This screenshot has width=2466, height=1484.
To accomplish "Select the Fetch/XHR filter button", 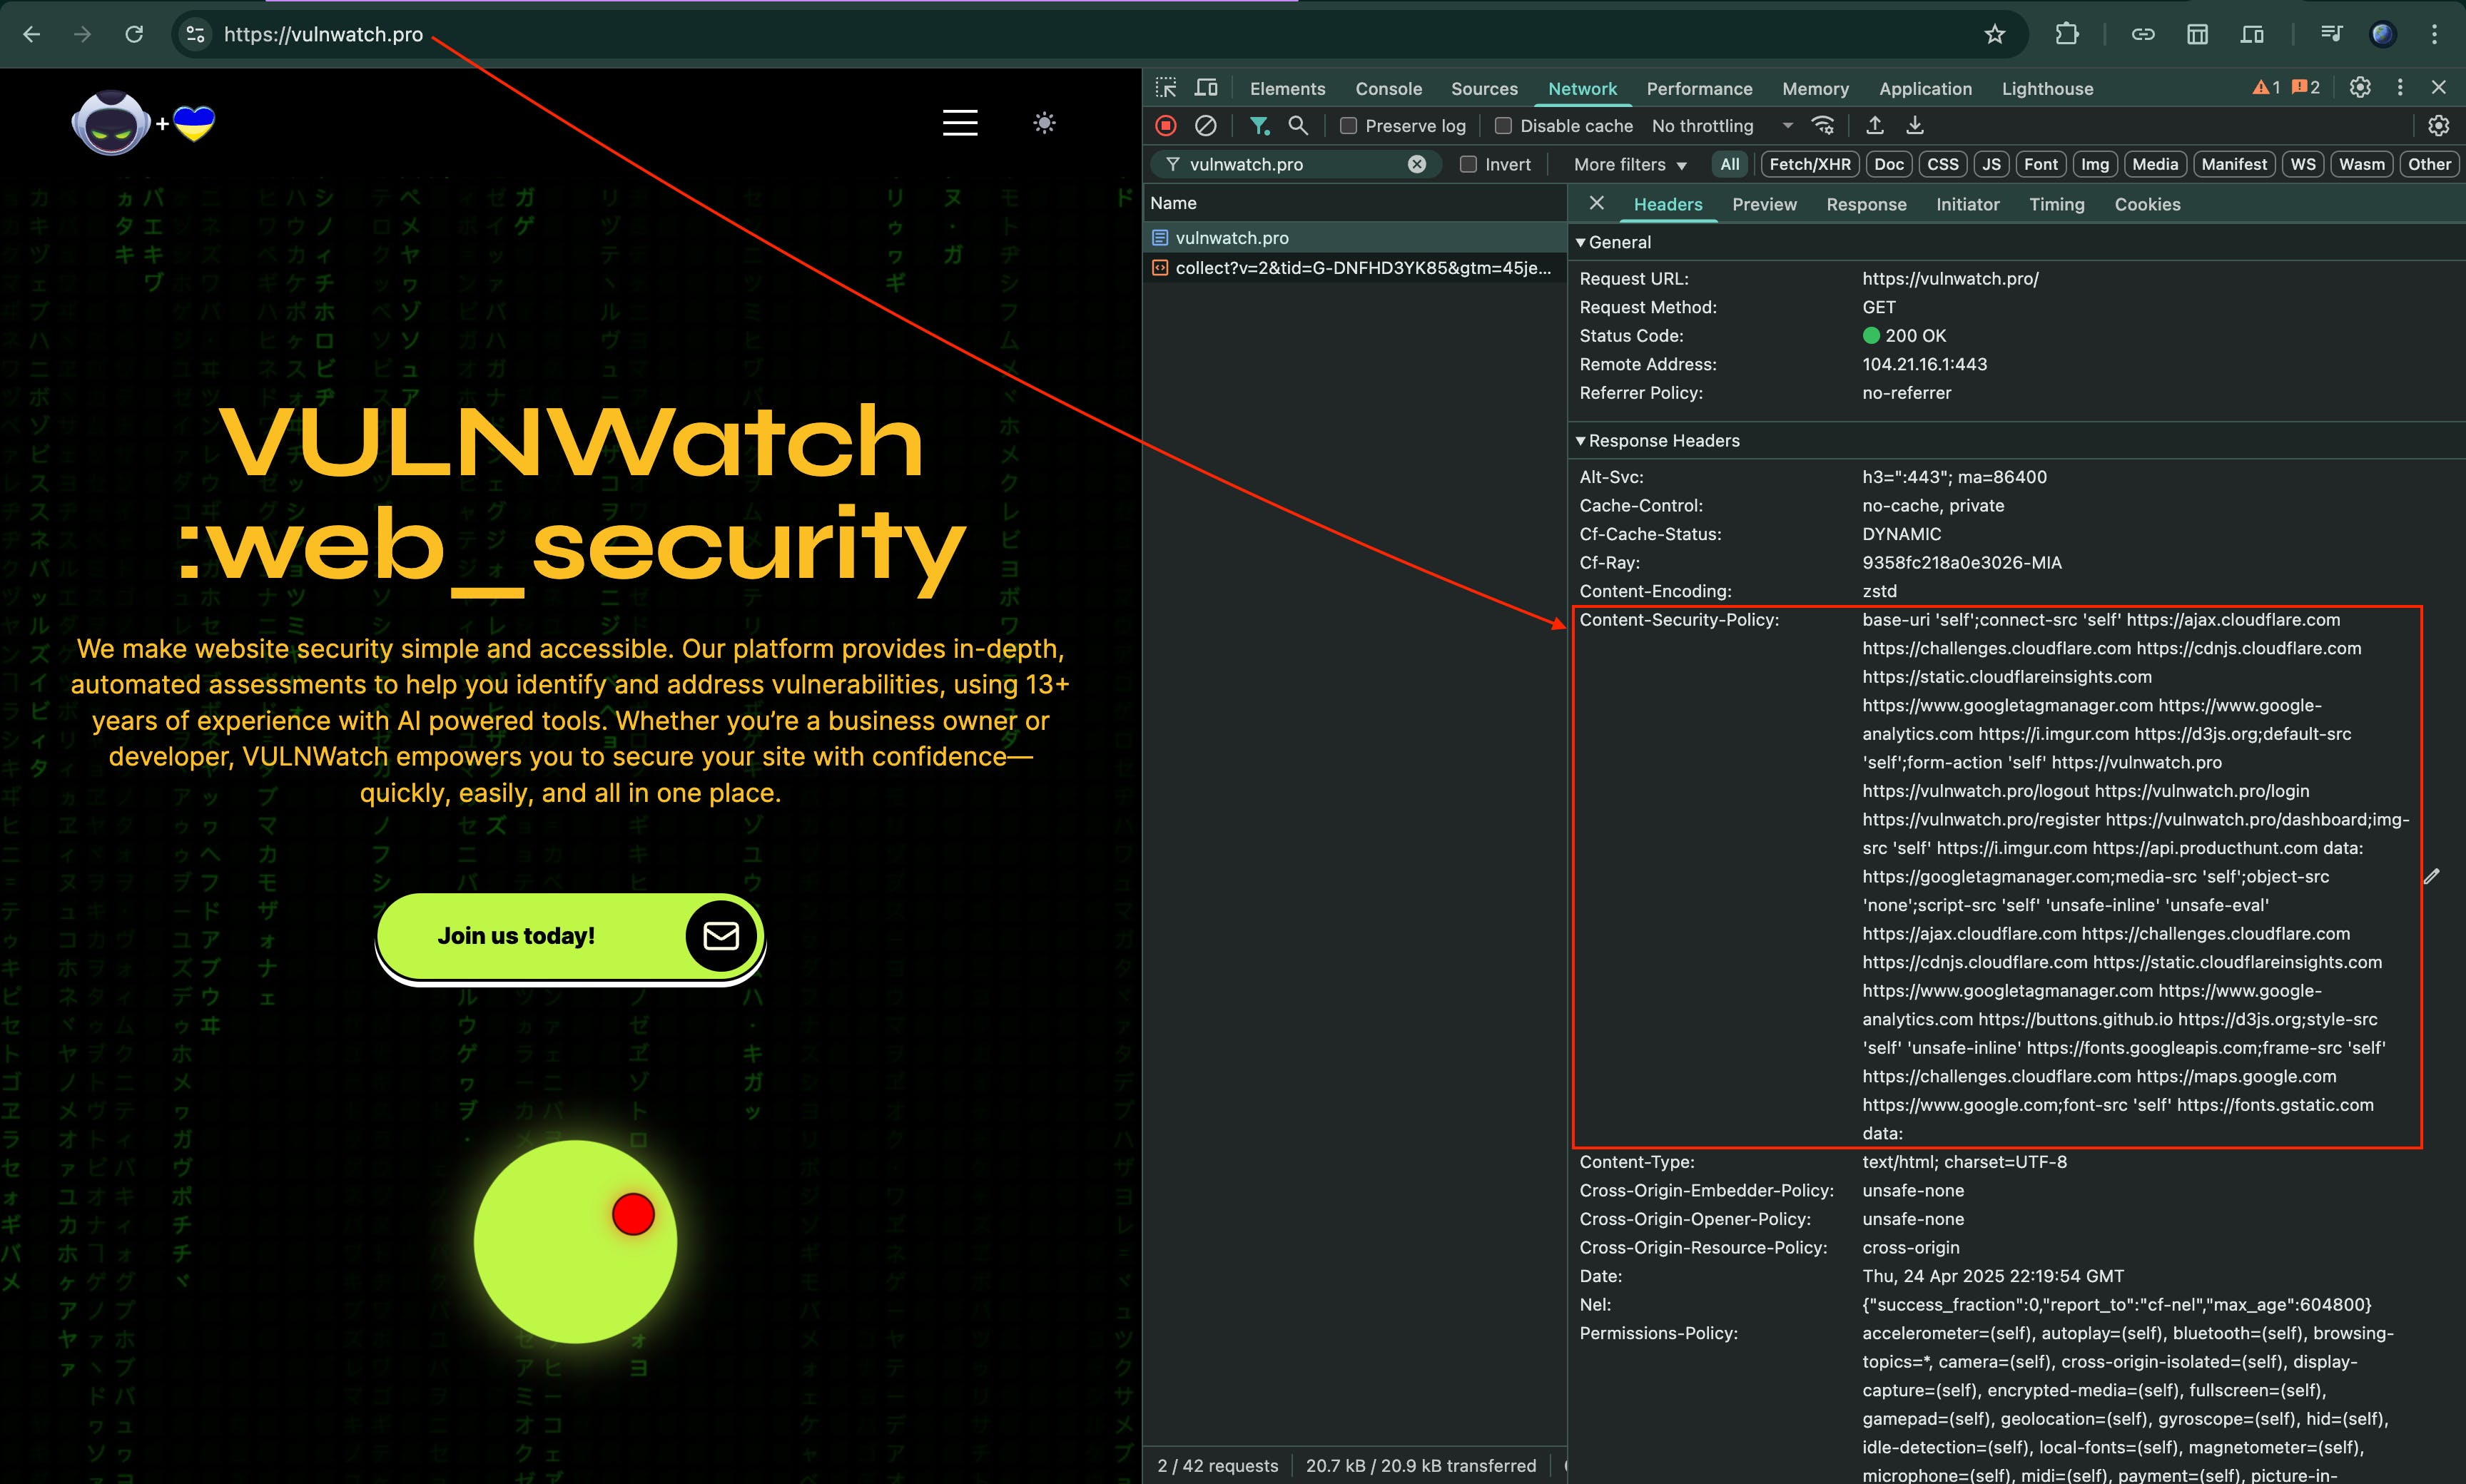I will [1809, 165].
